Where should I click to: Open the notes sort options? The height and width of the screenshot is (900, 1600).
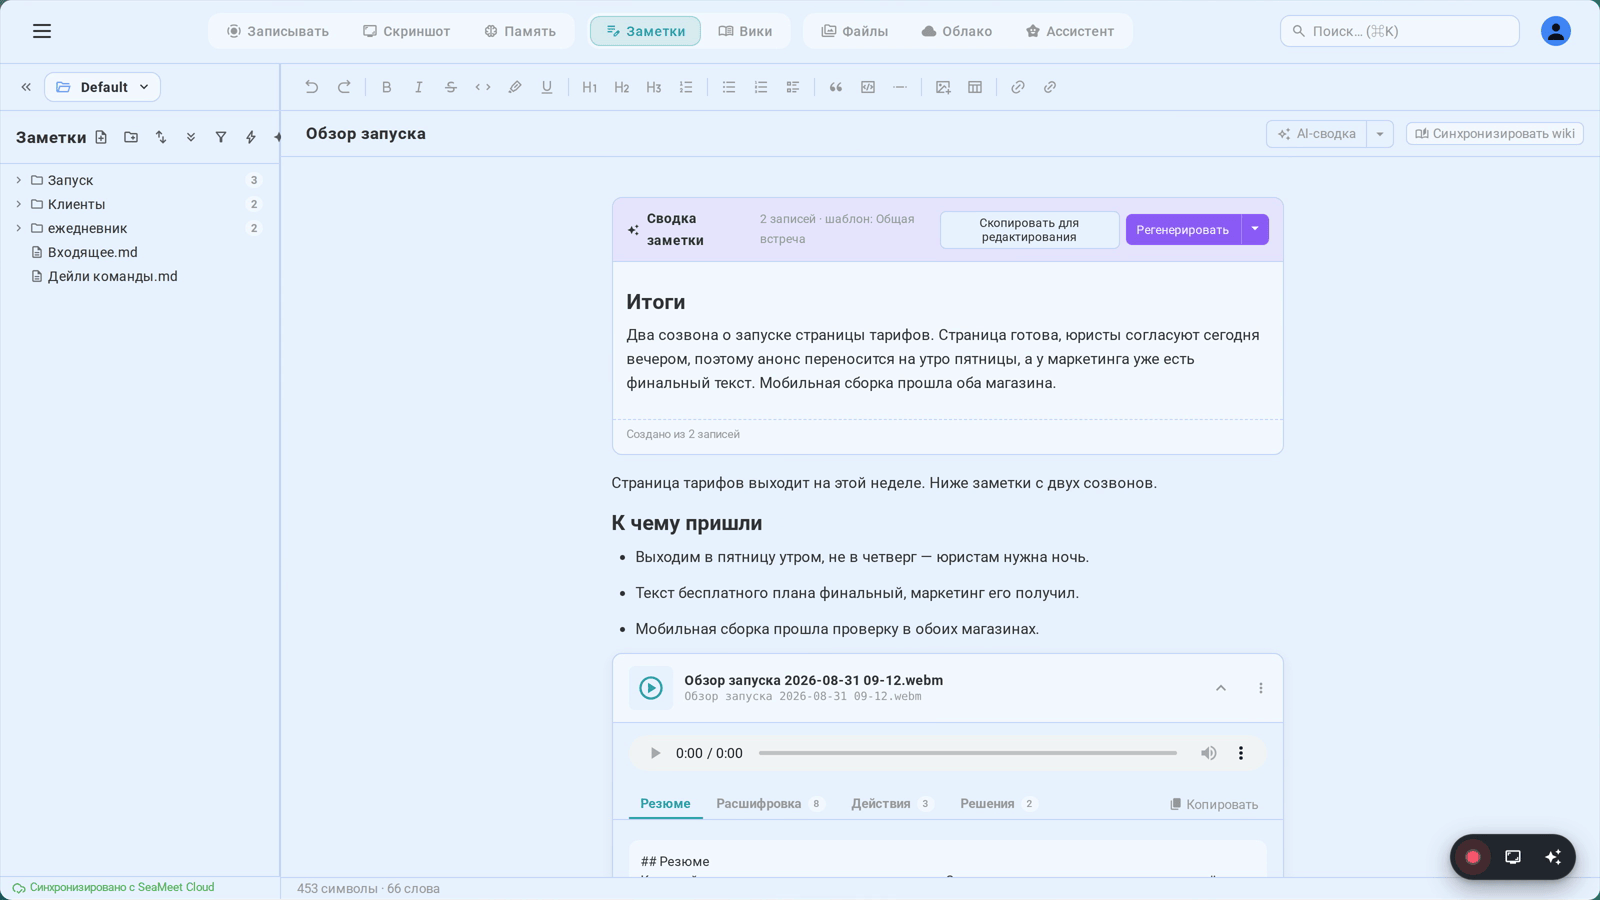(161, 137)
